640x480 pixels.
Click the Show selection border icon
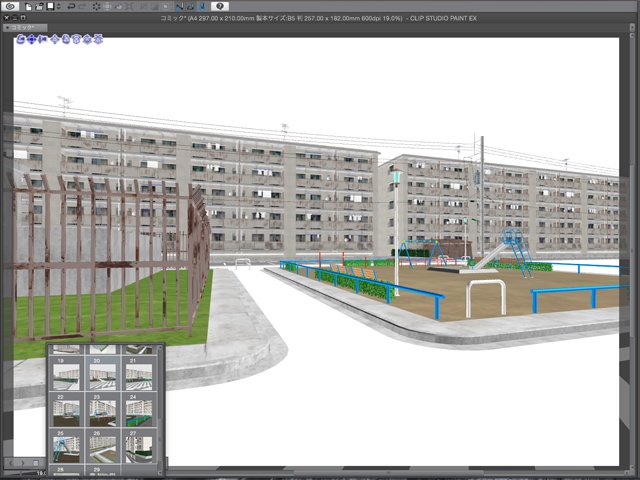(x=166, y=7)
